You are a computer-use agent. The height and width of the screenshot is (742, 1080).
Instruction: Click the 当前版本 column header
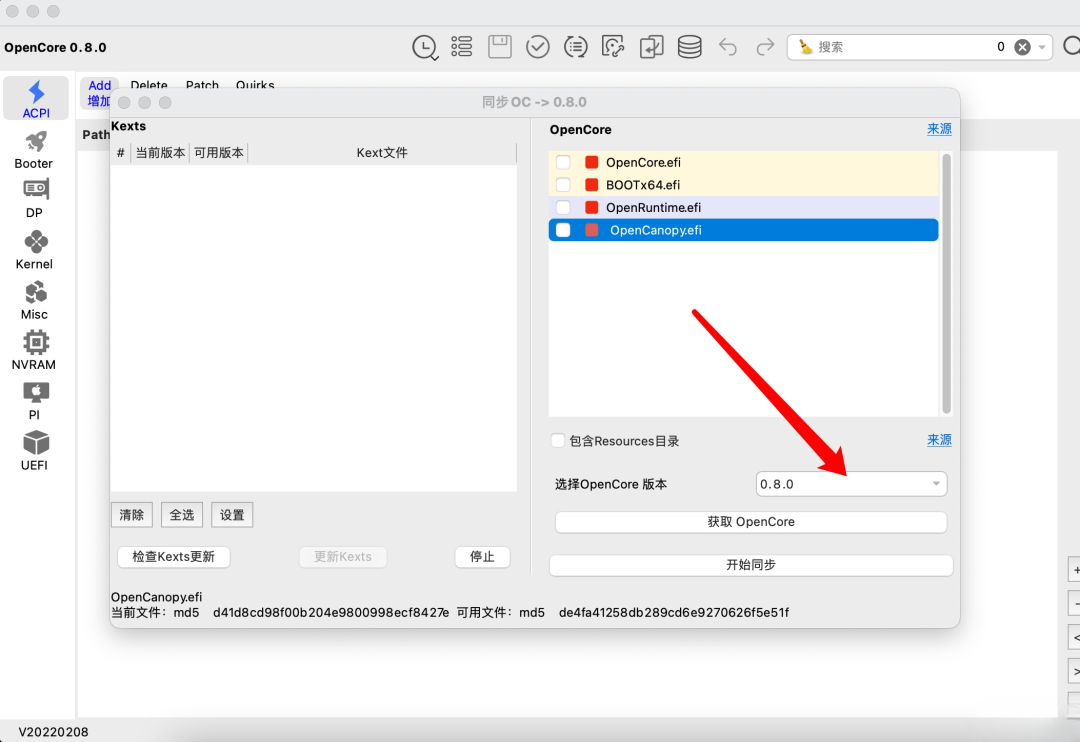[160, 153]
